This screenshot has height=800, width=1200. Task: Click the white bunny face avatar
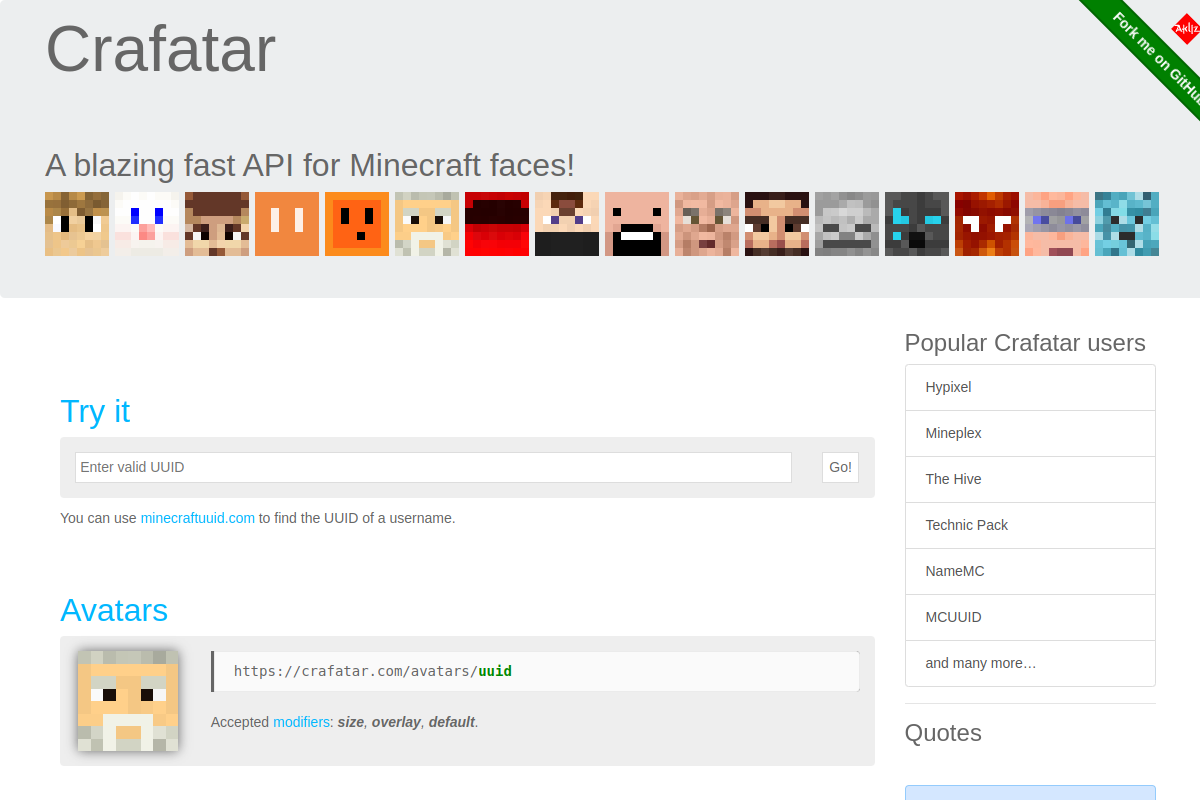[147, 224]
